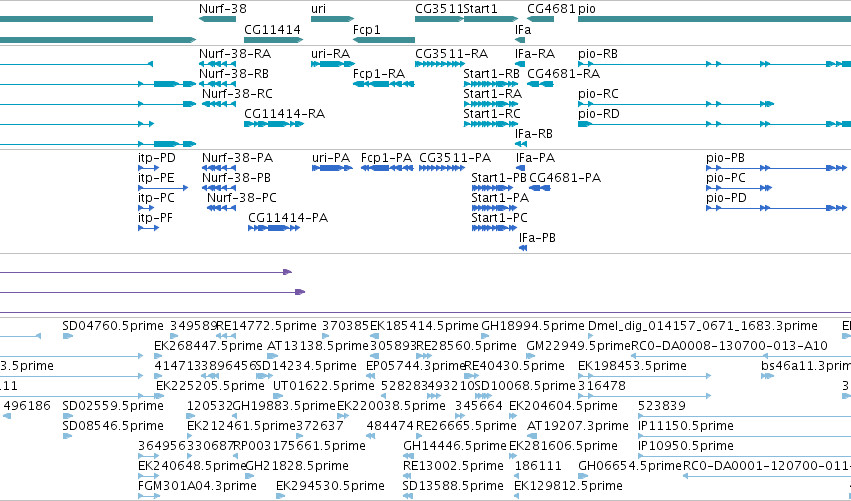Click the CG4681-PA protein feature
851x501 pixels.
click(x=540, y=188)
